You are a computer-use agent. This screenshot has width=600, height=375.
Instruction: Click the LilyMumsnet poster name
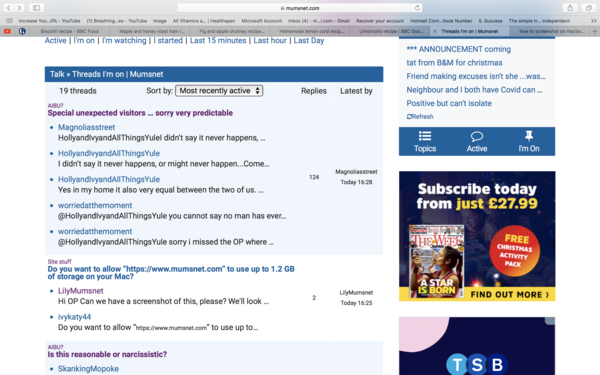click(80, 291)
